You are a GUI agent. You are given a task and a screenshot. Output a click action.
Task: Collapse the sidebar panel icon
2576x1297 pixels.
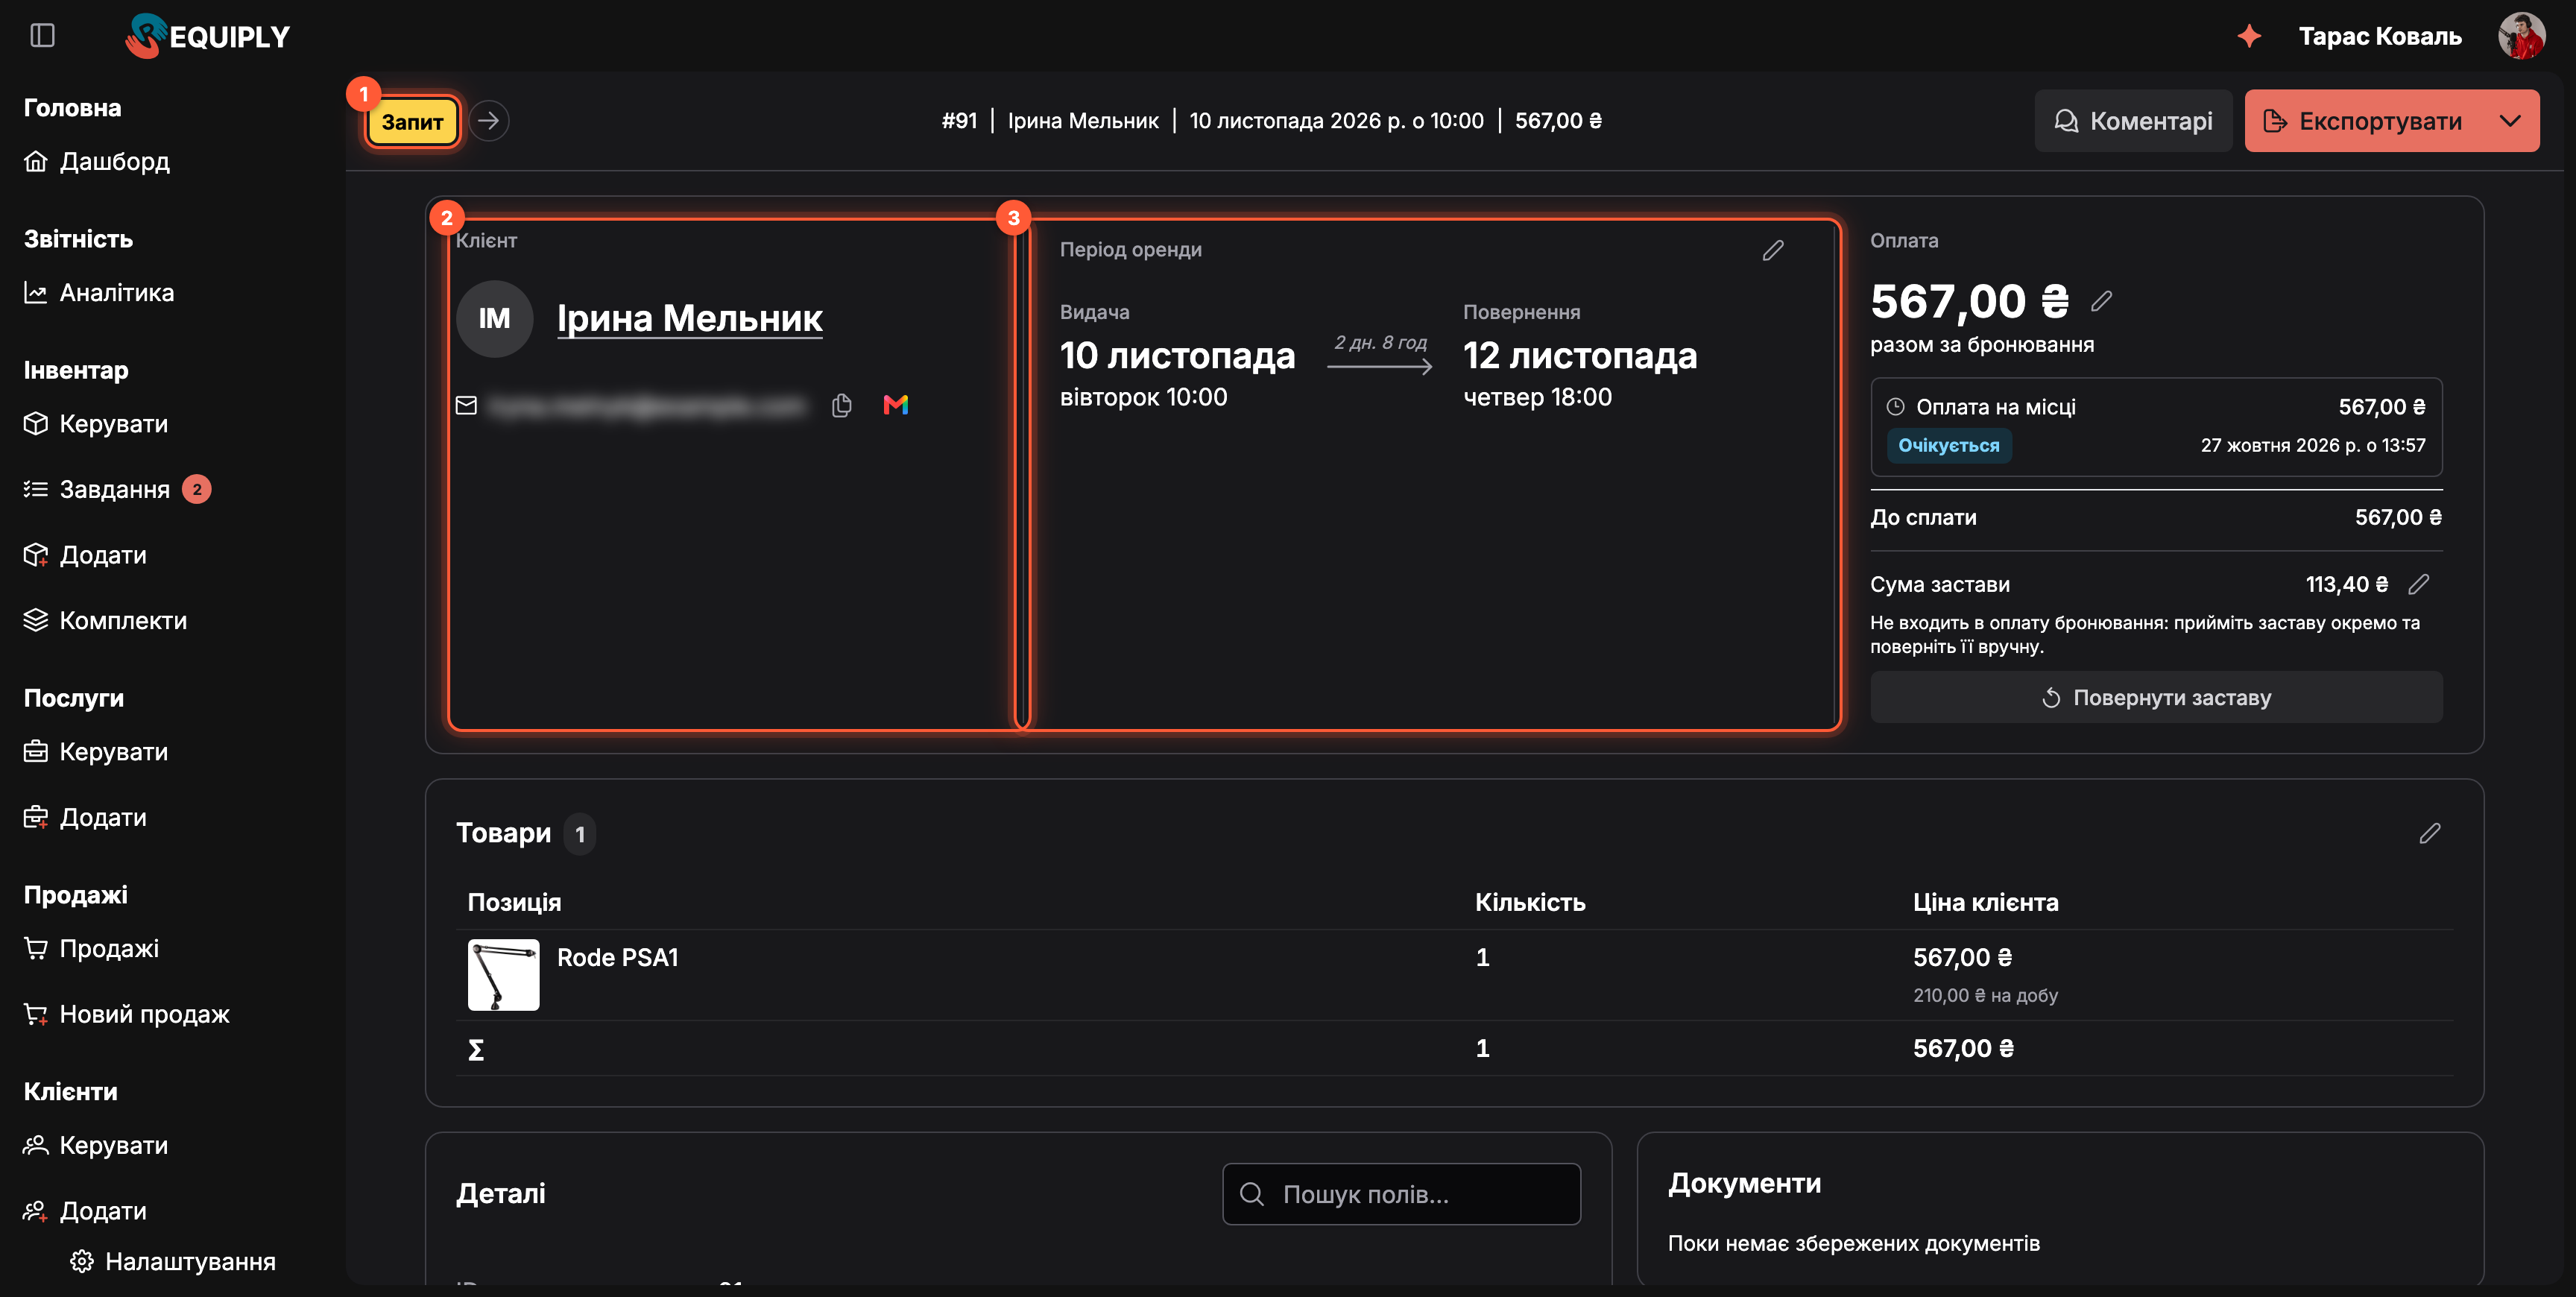(x=42, y=36)
